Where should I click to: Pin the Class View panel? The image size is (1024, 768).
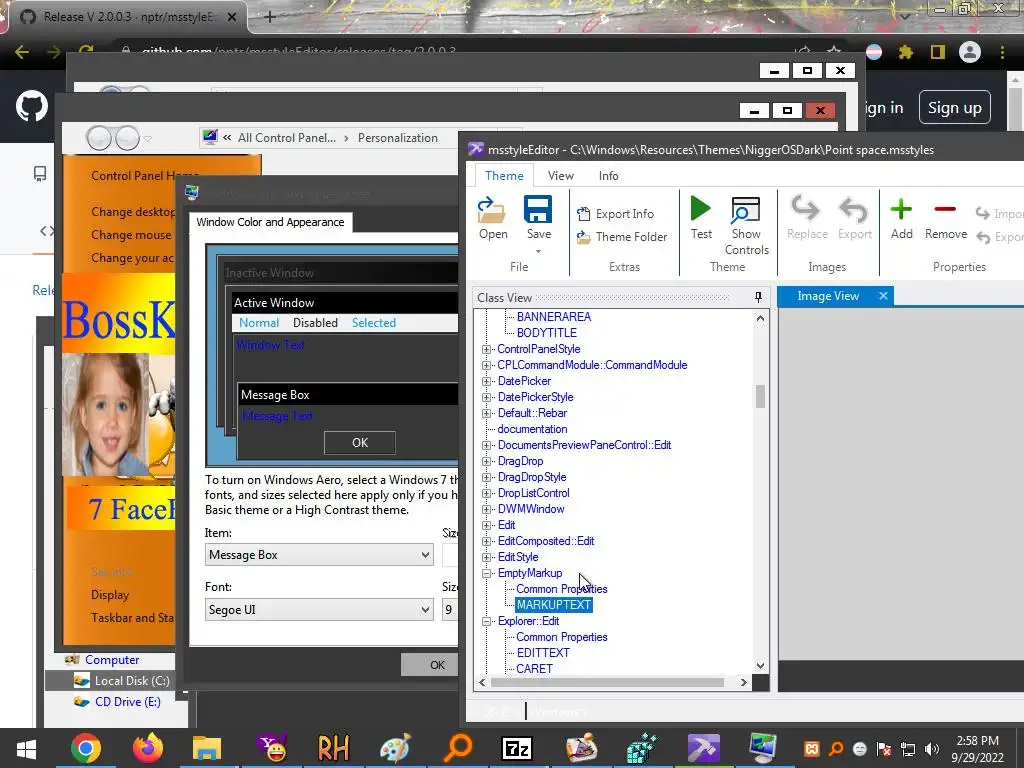[x=758, y=297]
